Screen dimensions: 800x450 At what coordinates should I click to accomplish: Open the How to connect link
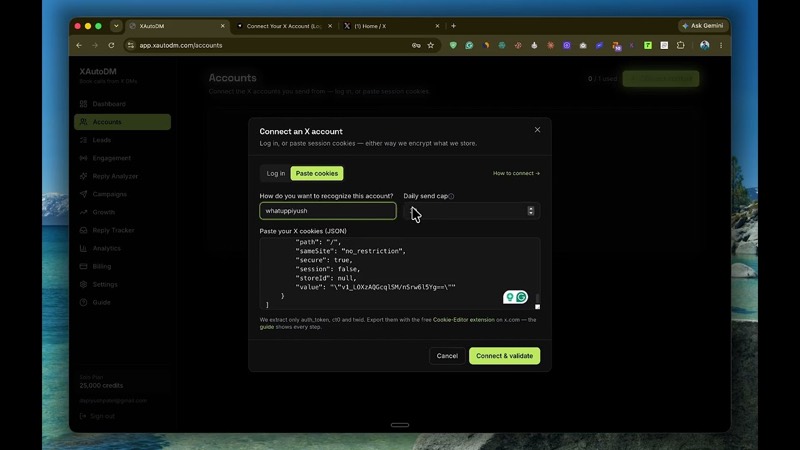click(x=516, y=173)
